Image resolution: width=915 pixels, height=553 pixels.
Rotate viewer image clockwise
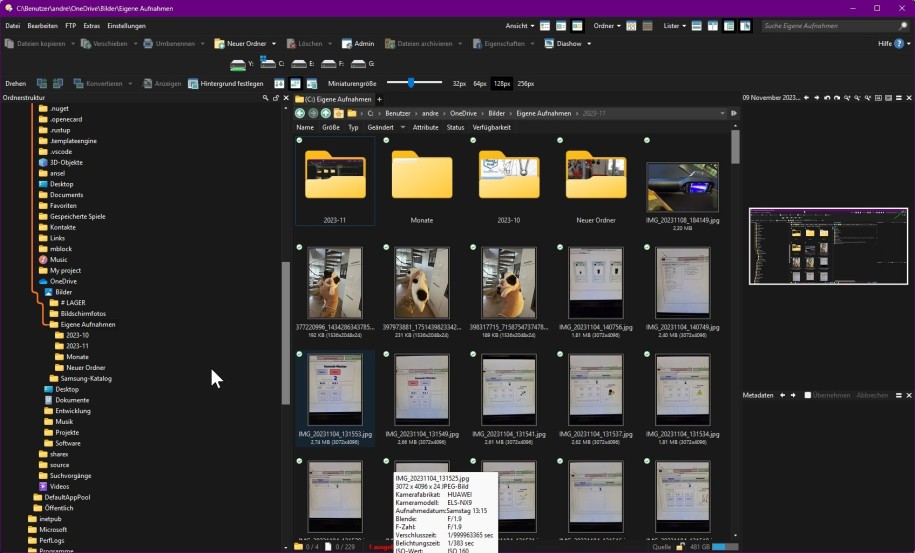point(837,98)
